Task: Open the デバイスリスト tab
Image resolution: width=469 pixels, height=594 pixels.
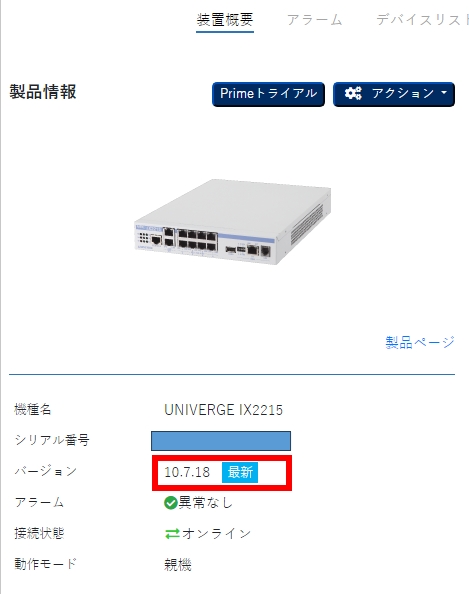Action: 422,20
